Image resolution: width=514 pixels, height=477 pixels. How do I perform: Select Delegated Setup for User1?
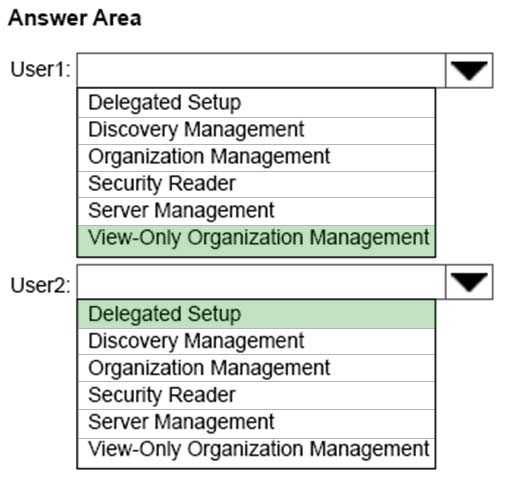coord(256,103)
